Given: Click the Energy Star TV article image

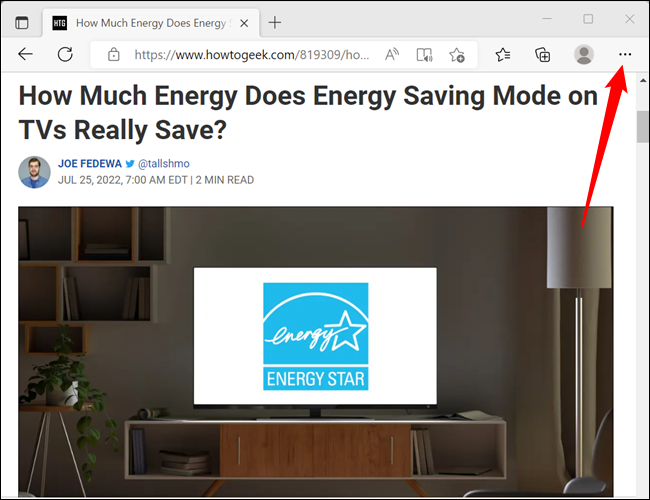Looking at the screenshot, I should click(315, 352).
